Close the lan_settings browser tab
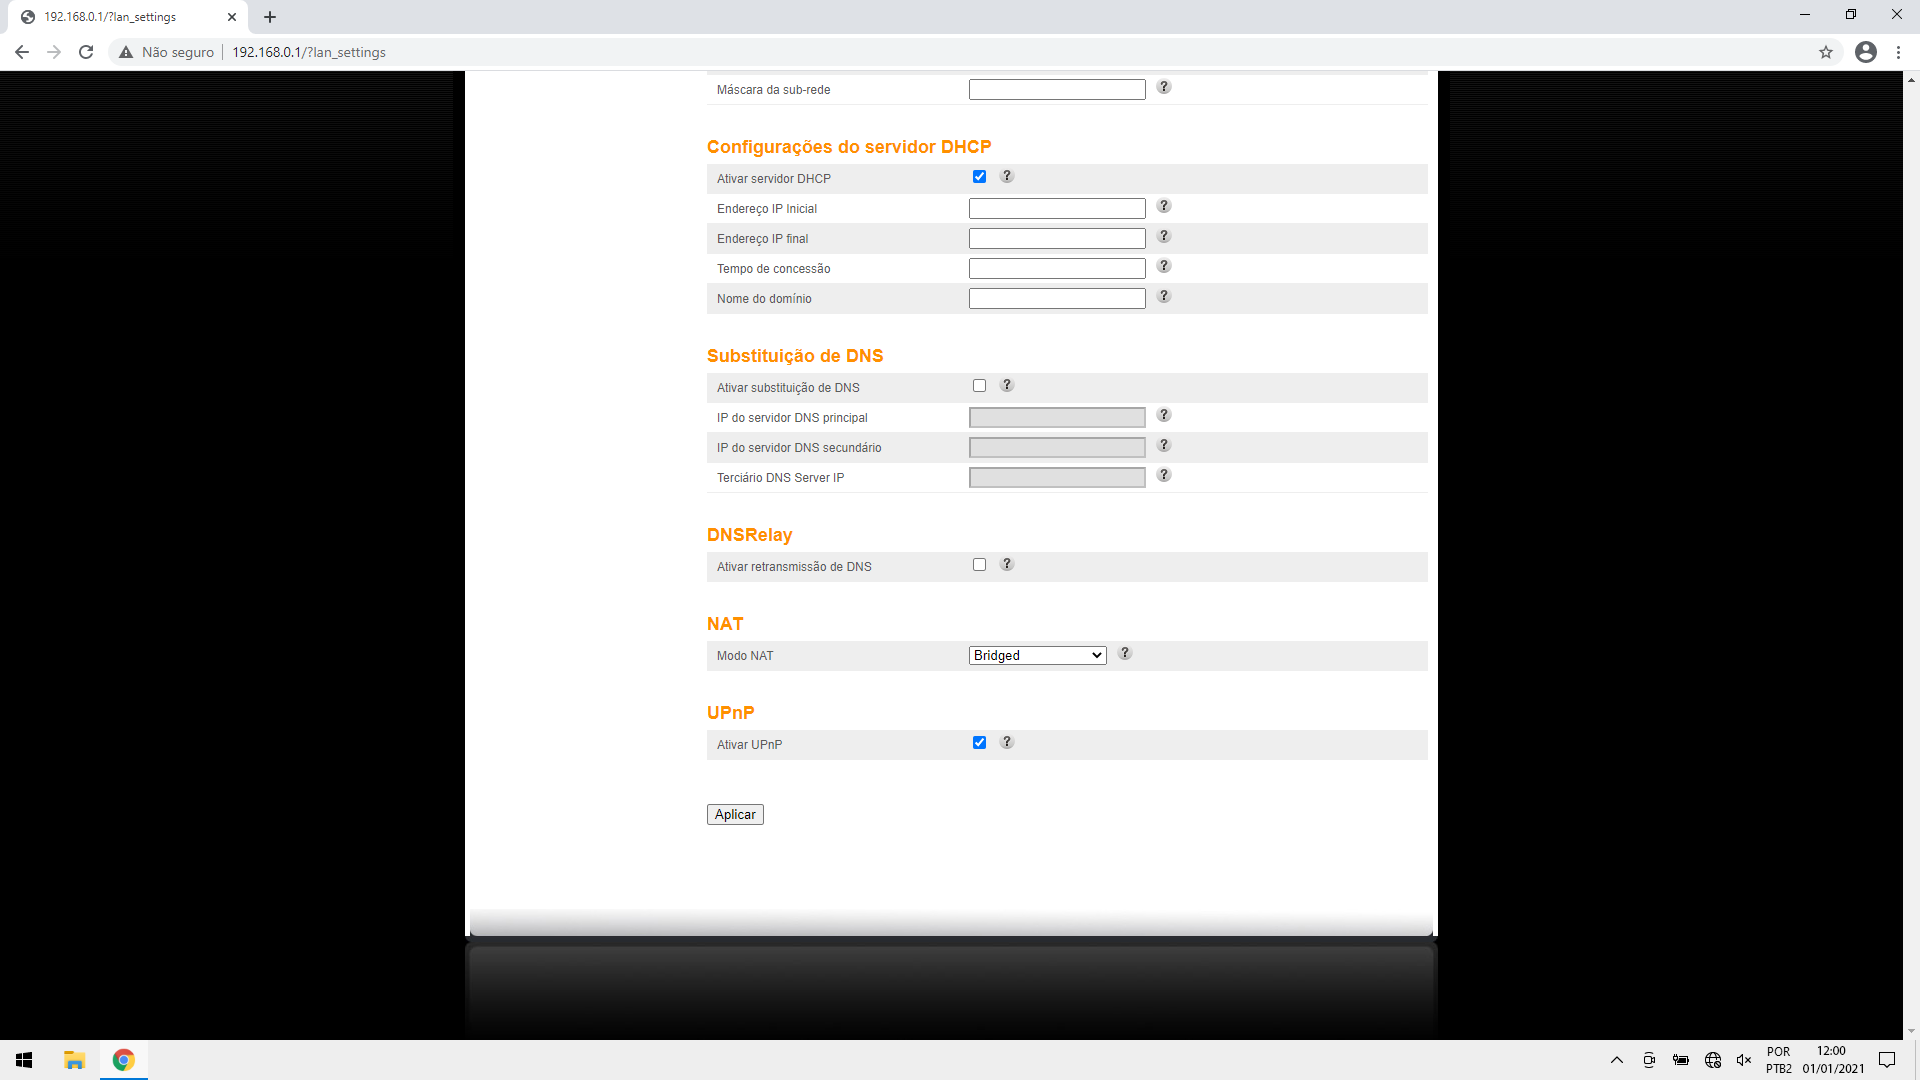The height and width of the screenshot is (1080, 1920). coord(232,17)
